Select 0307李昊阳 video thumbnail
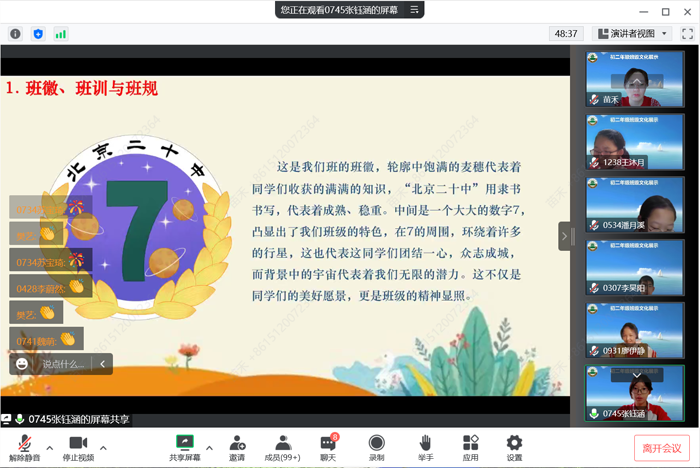Viewport: 700px width, 468px height. click(634, 268)
